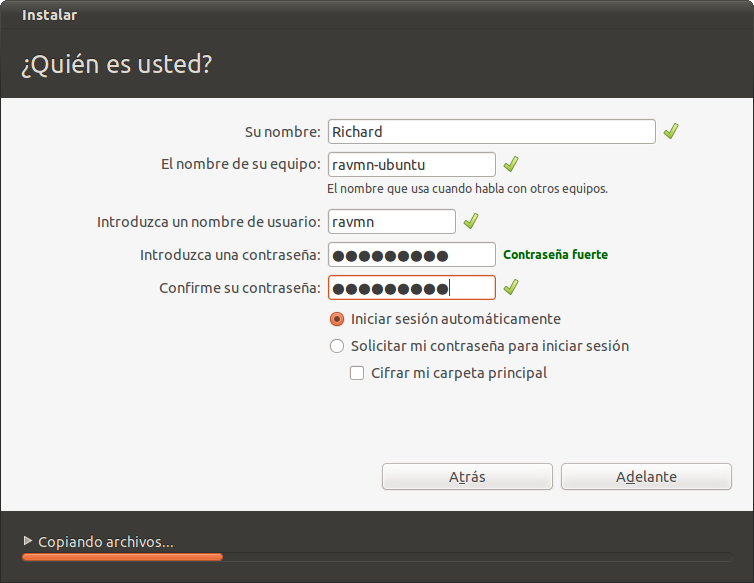This screenshot has height=583, width=754.
Task: Click the 'Instalar' window title
Action: tap(49, 15)
